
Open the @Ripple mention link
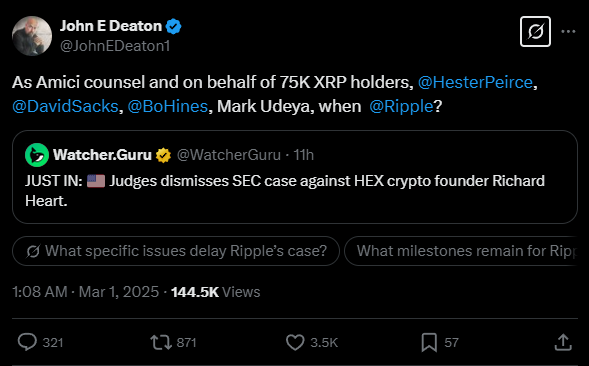(x=401, y=106)
